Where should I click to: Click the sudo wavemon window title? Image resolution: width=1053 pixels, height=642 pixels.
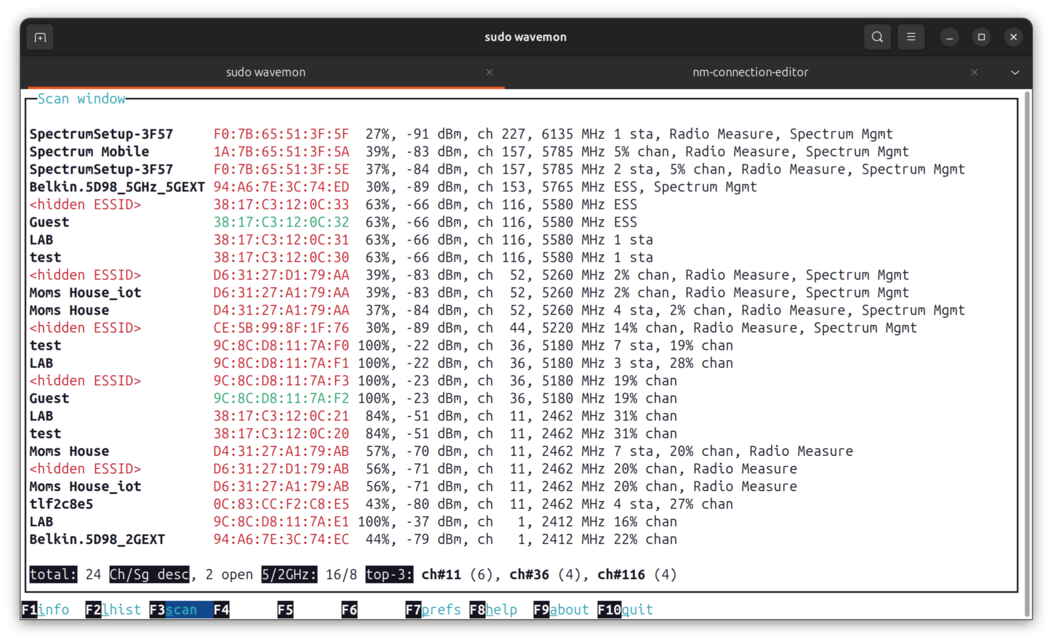click(x=526, y=37)
